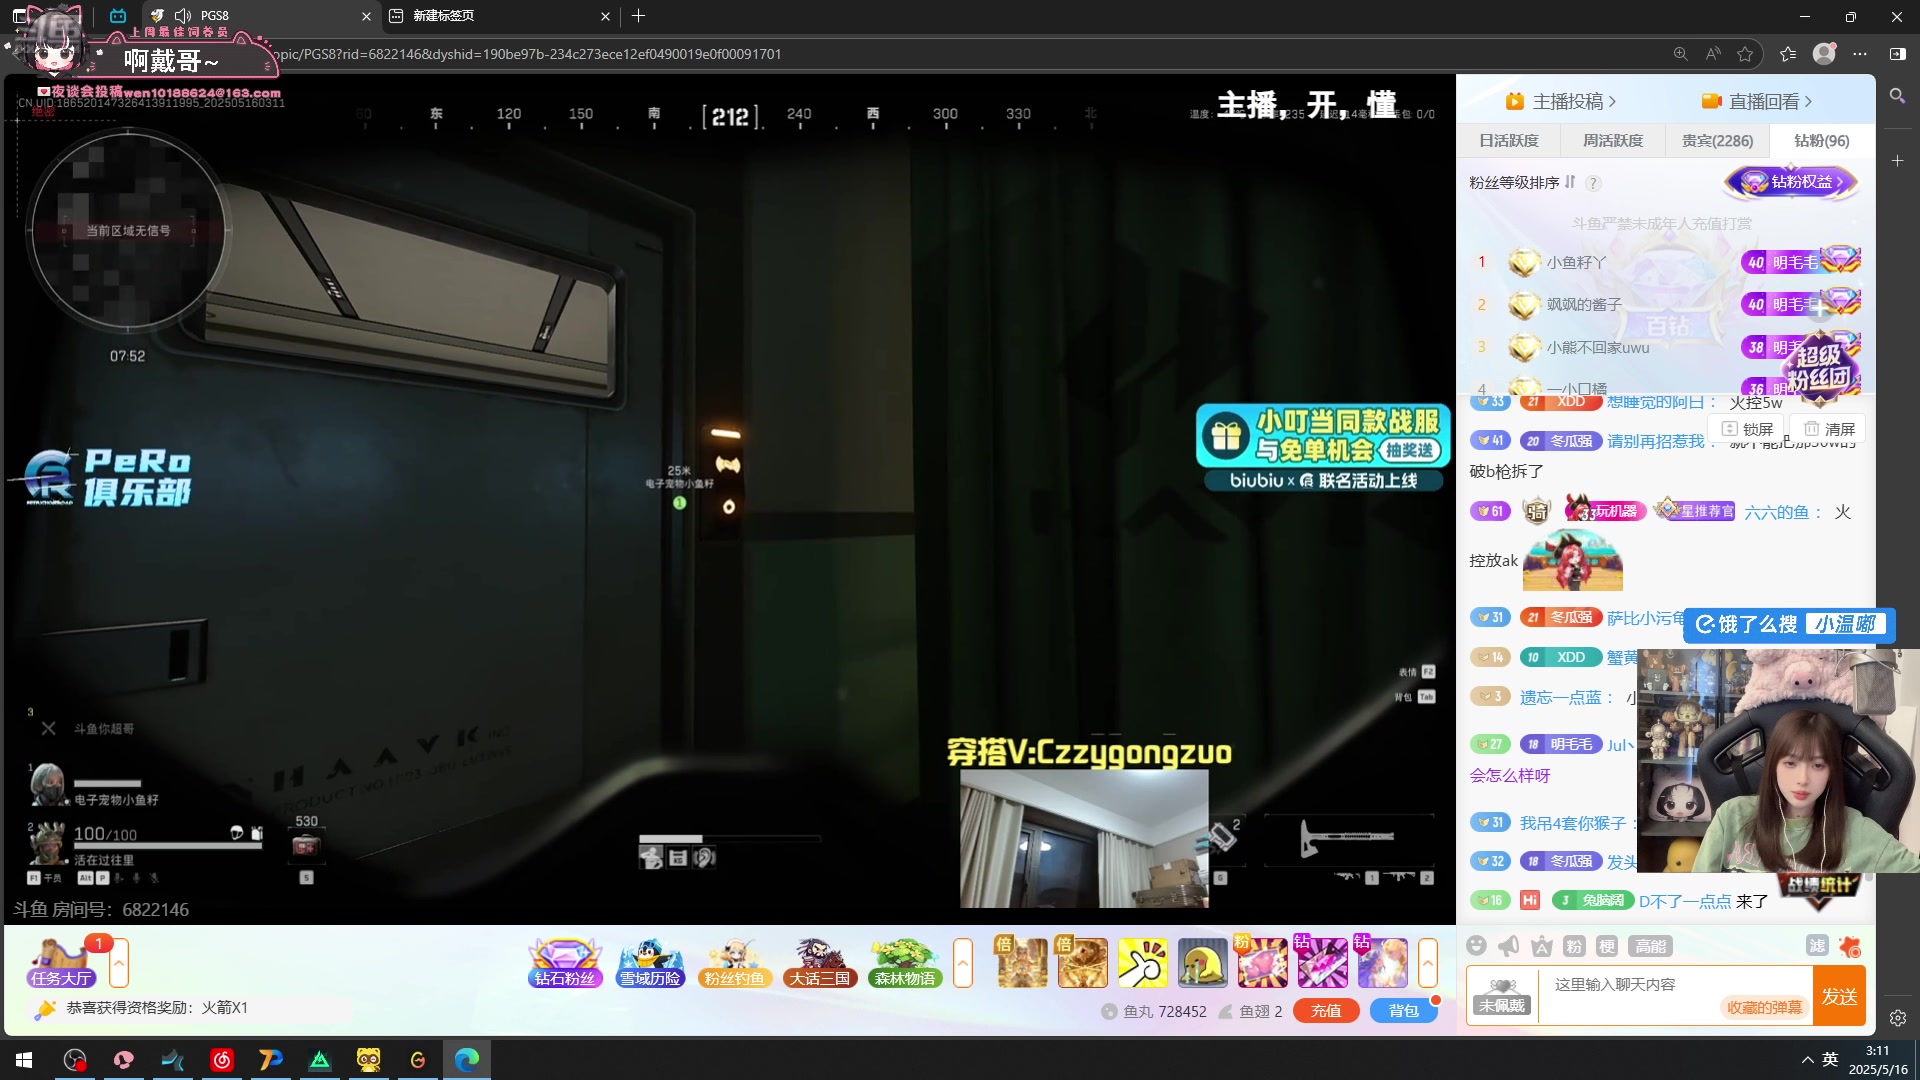Open the 粉丝钓鱼 fan fishing icon
Viewport: 1920px width, 1080px height.
pyautogui.click(x=734, y=963)
